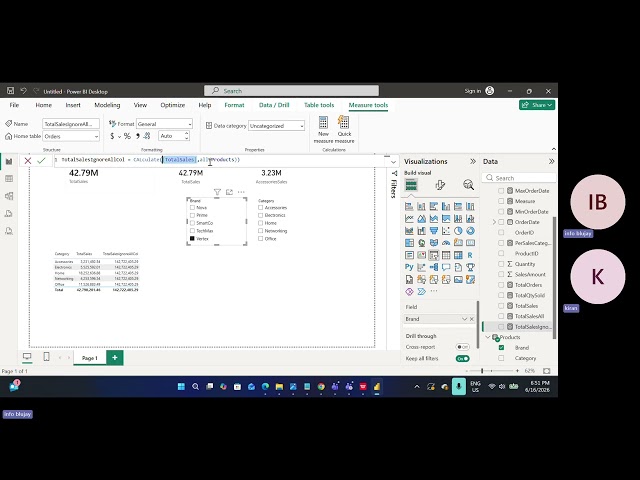The image size is (640, 480).
Task: Open Report view in the left sidebar
Action: [x=9, y=161]
